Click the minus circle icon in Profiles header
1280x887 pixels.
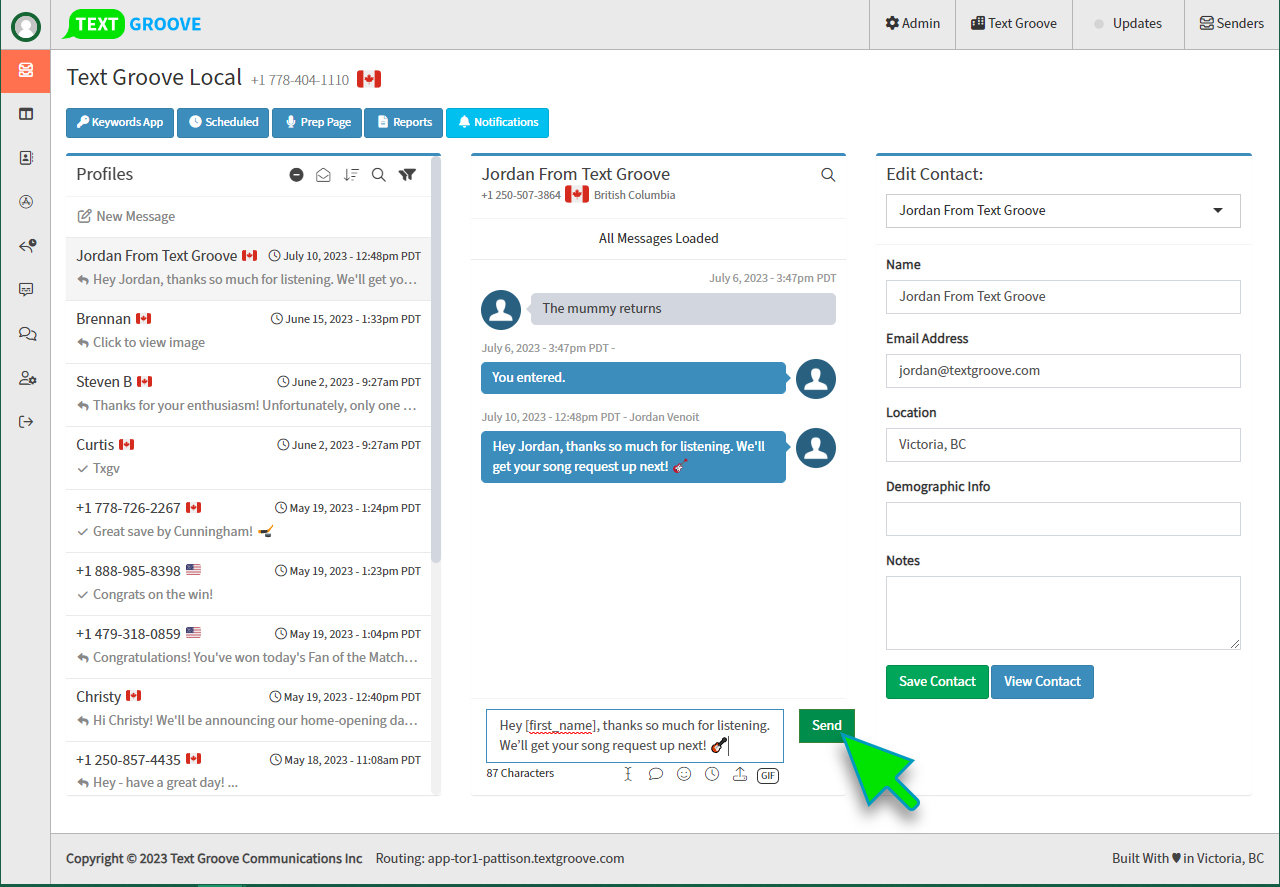coord(296,175)
